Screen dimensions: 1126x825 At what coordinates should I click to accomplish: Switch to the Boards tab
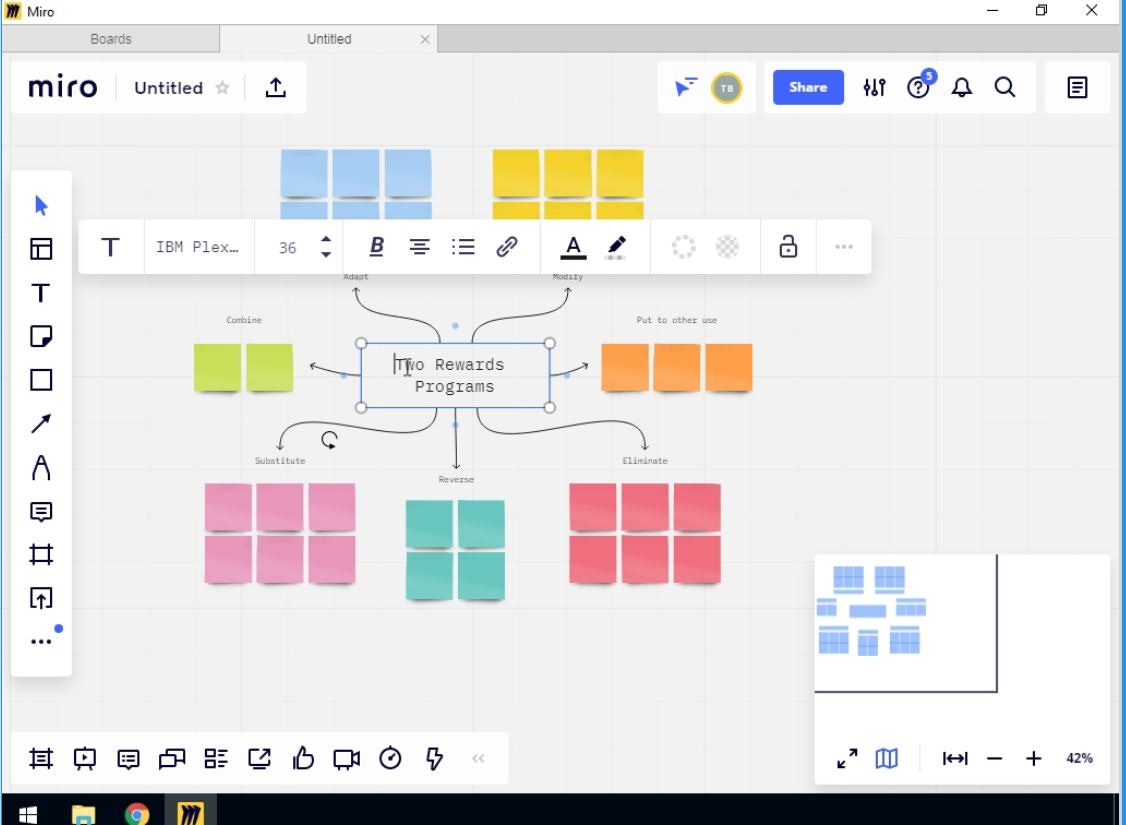(111, 39)
